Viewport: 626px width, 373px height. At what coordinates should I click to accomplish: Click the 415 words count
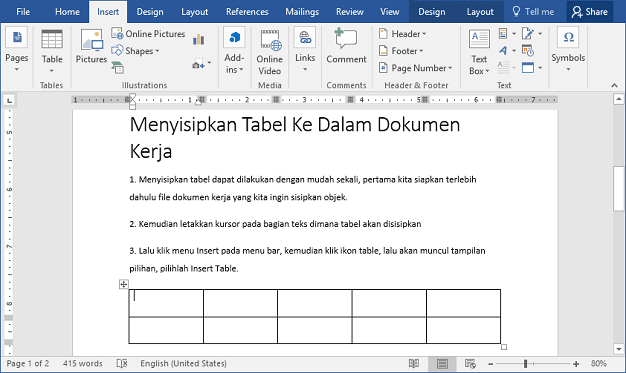(82, 363)
